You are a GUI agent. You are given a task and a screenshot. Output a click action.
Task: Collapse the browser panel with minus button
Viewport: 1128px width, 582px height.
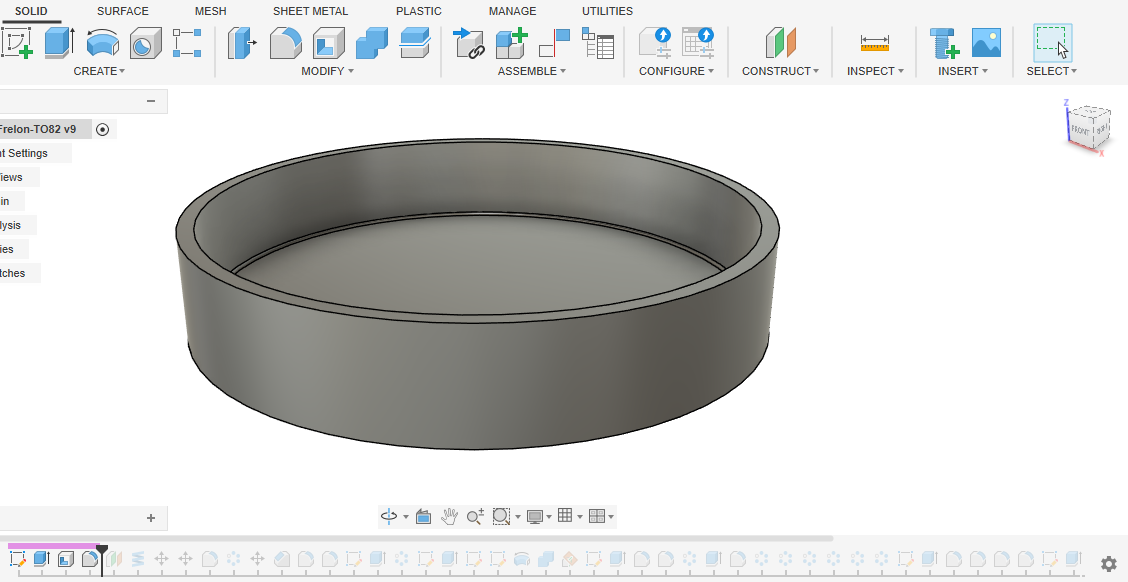click(151, 100)
